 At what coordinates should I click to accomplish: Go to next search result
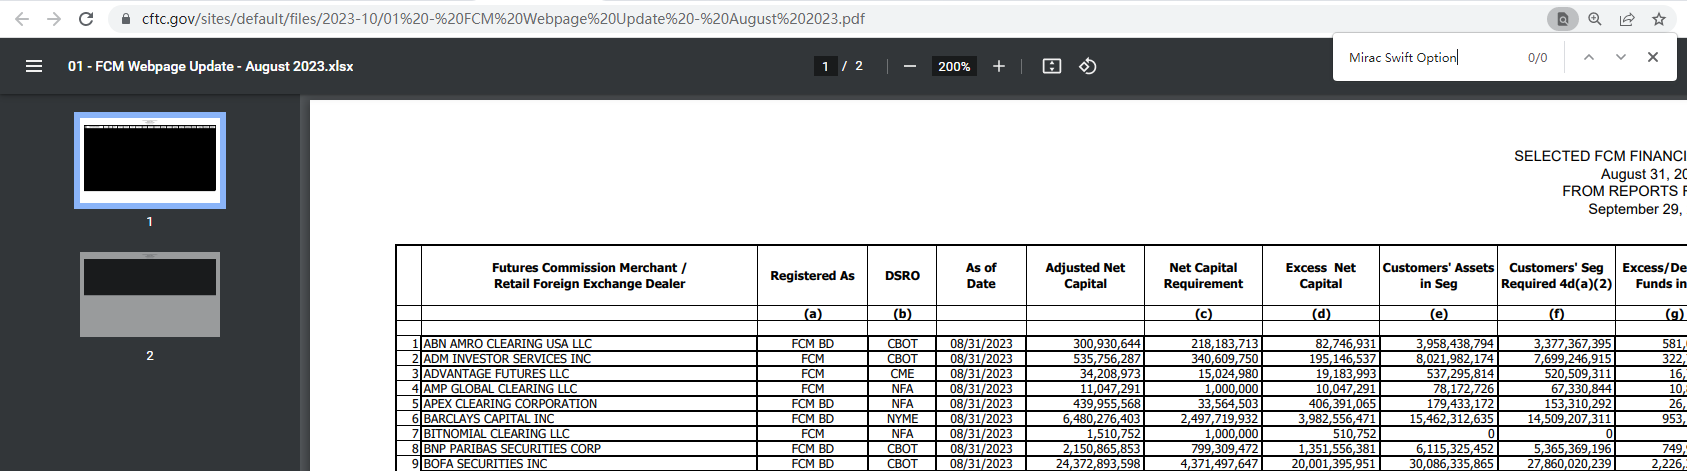(x=1620, y=57)
